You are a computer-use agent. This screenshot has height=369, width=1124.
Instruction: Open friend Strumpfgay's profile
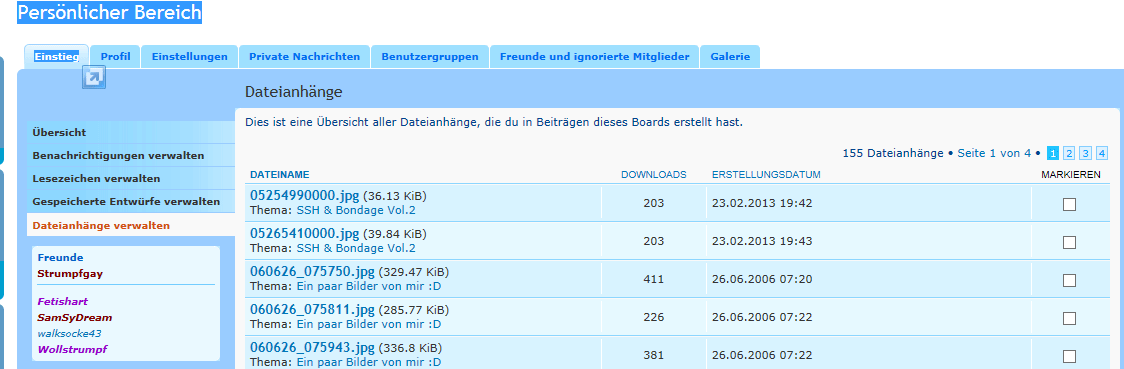(70, 273)
